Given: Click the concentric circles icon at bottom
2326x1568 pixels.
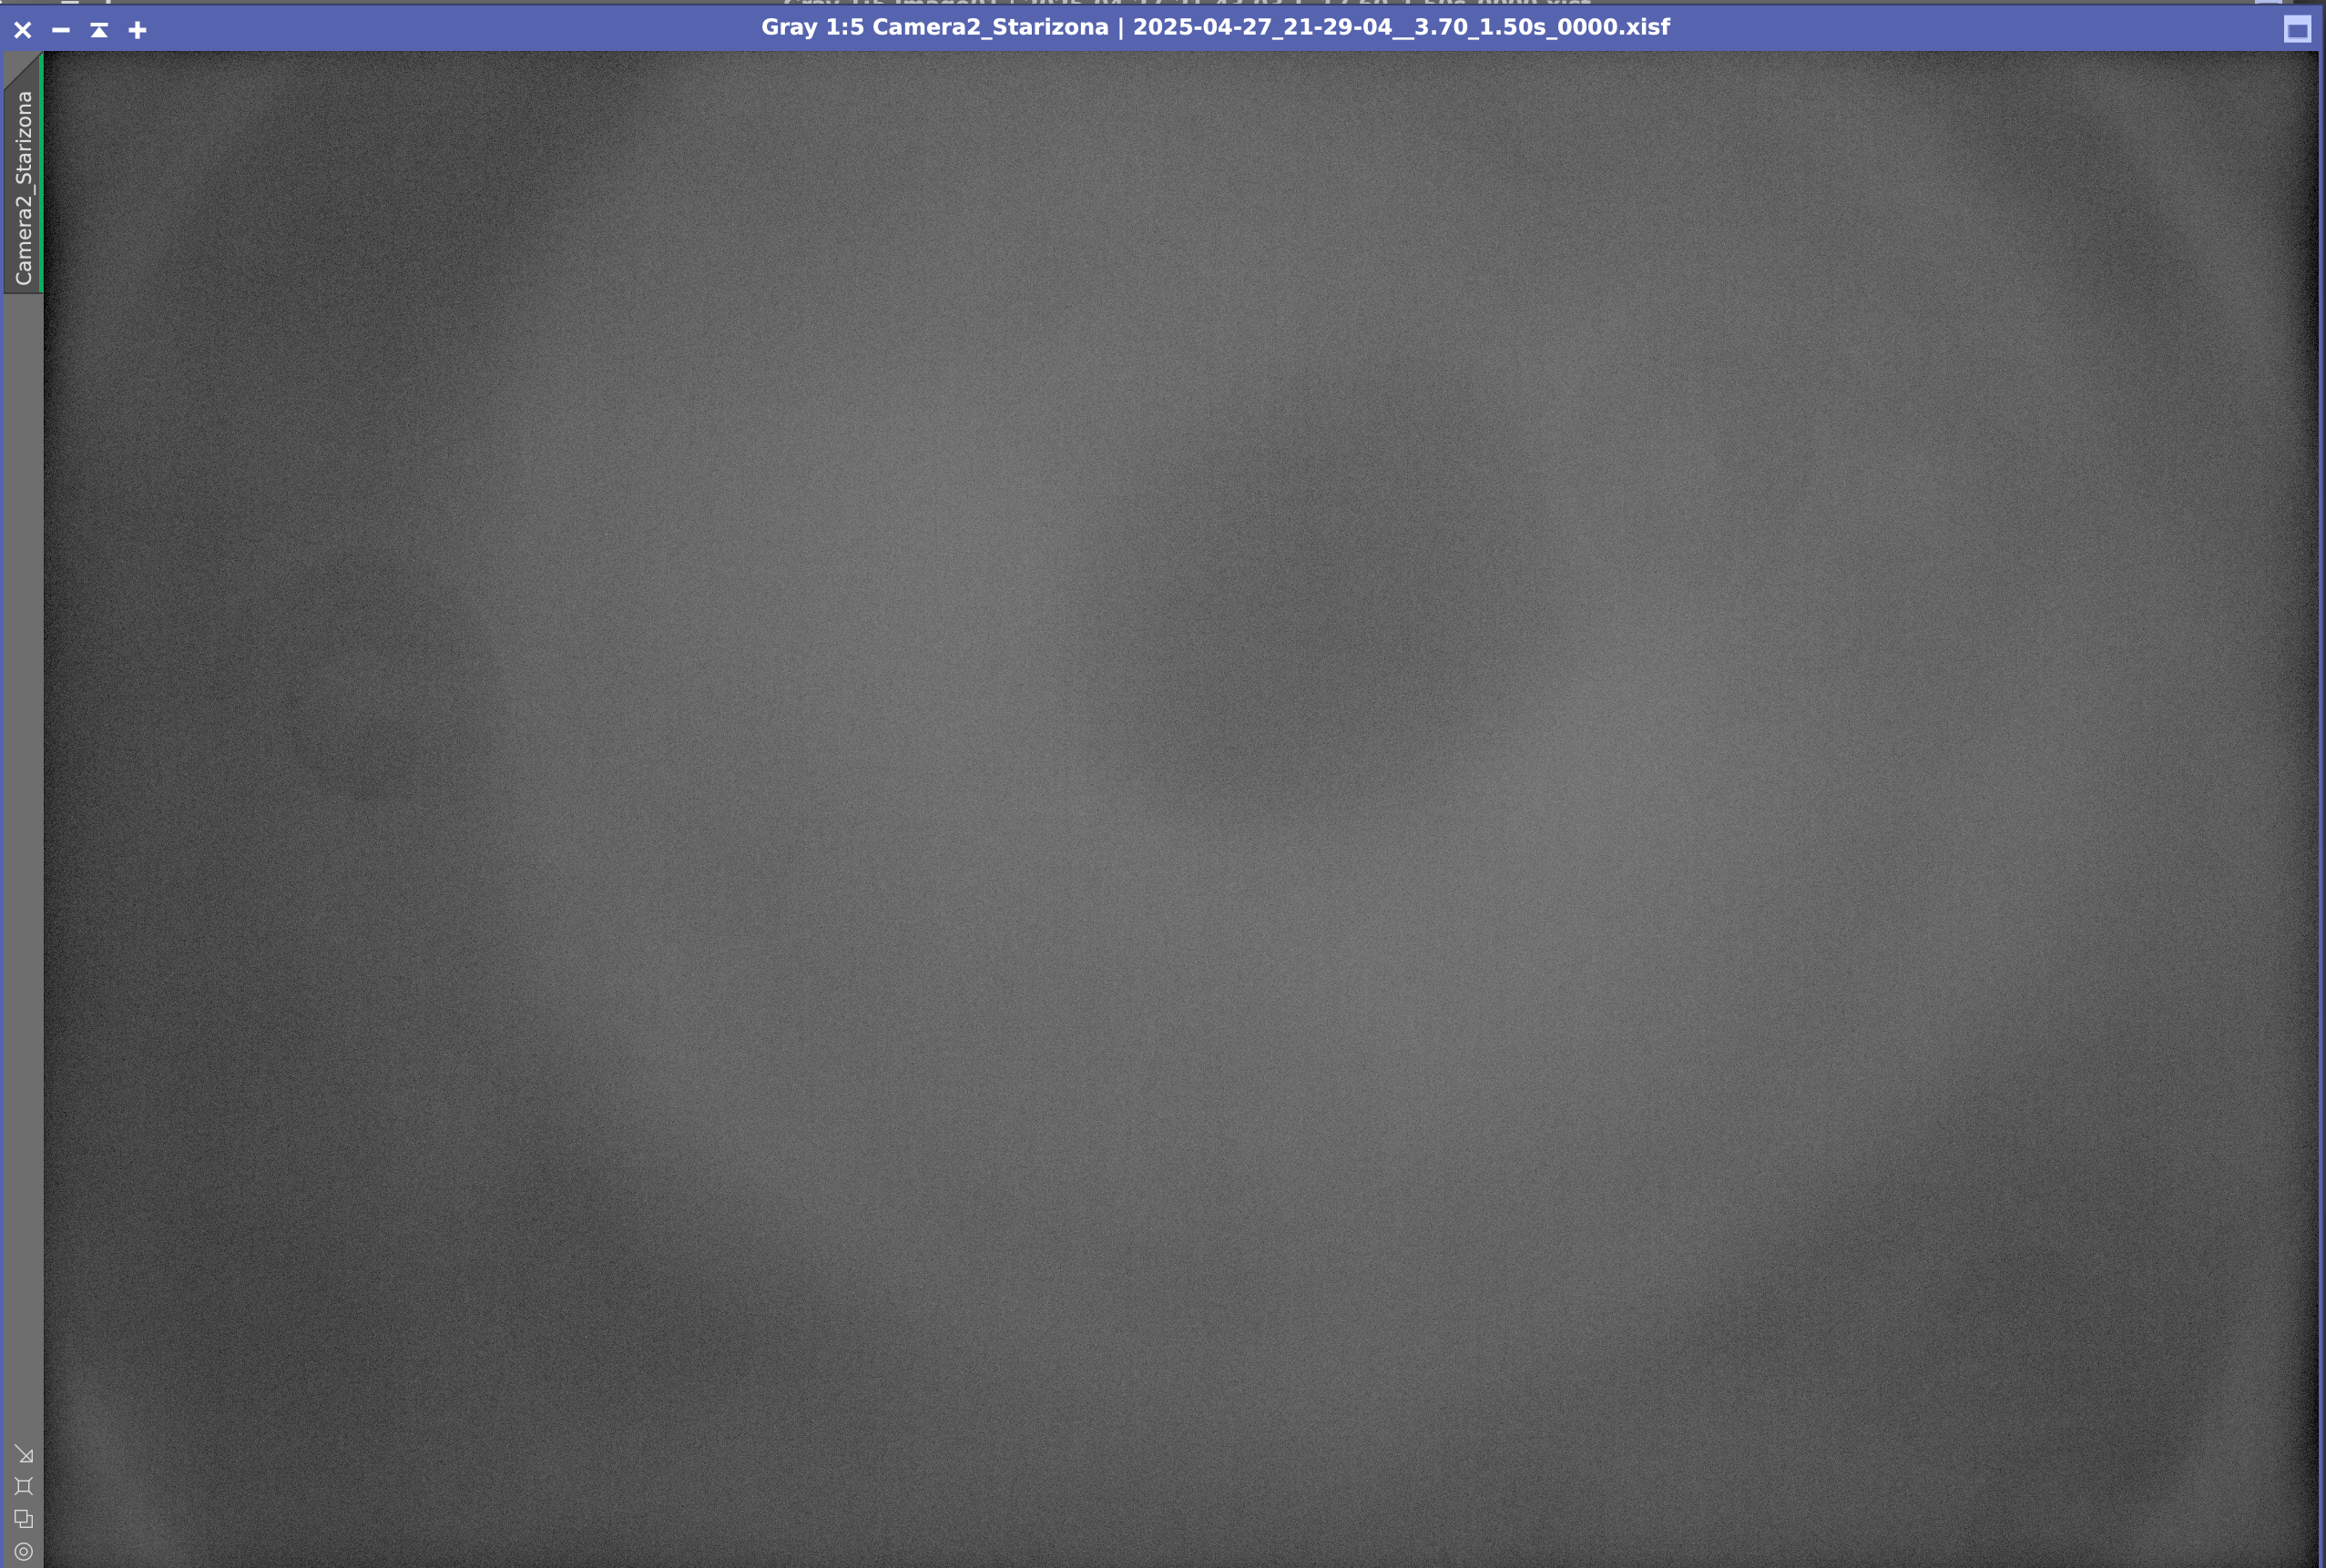Looking at the screenshot, I should (x=24, y=1552).
